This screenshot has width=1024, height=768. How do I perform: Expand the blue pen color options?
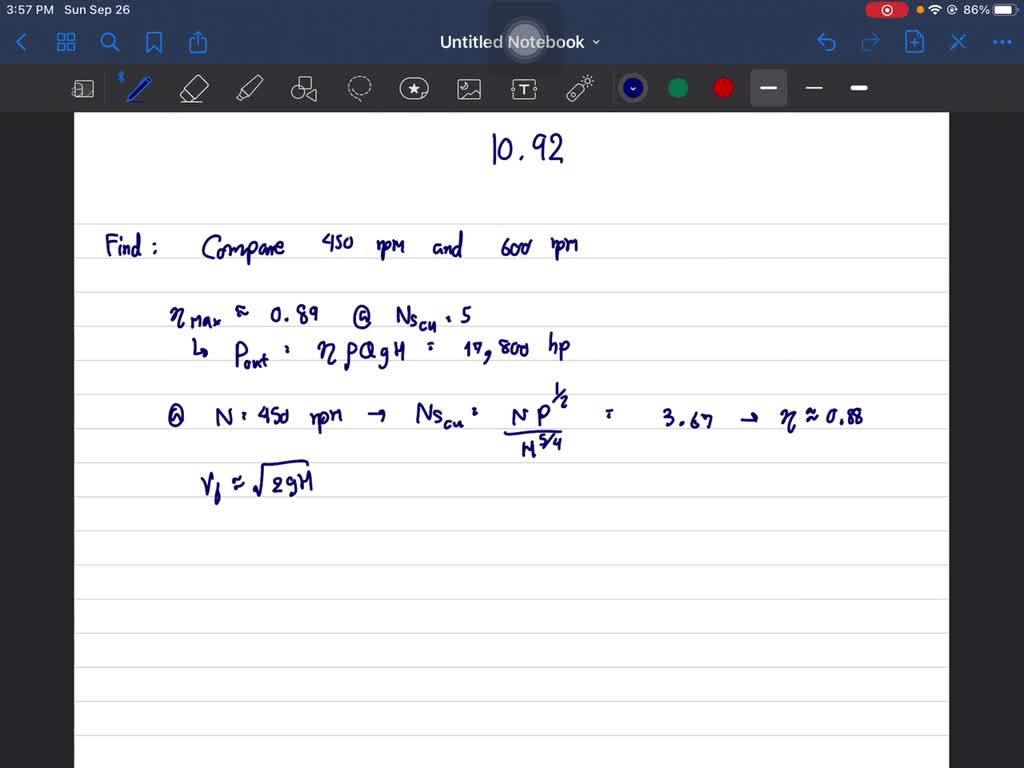click(x=633, y=88)
